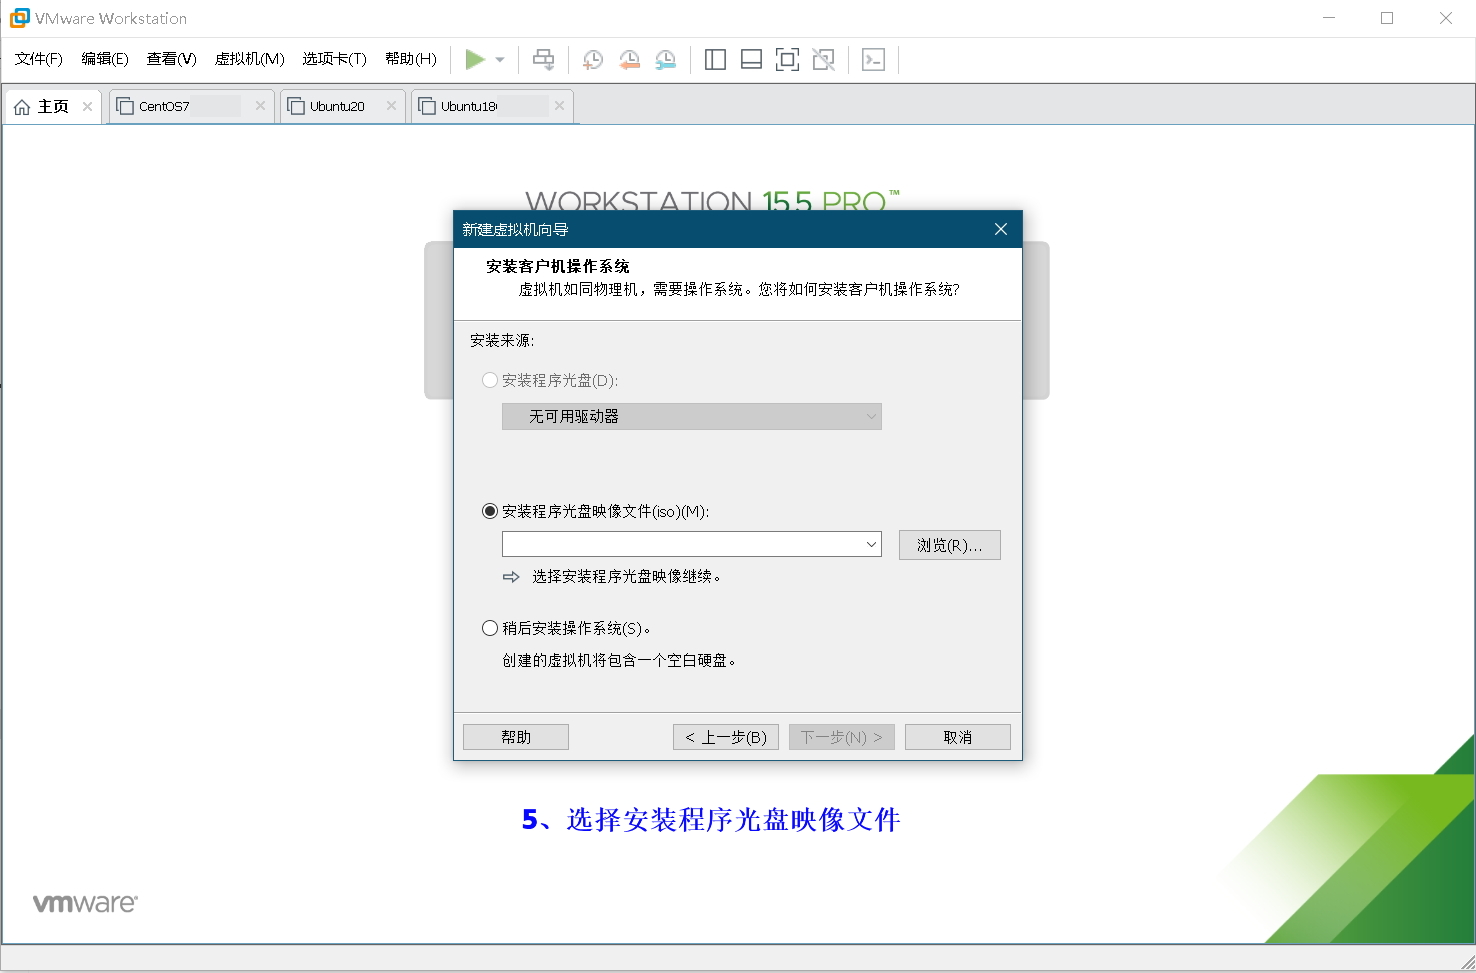Open the 无可用驱动器 drive dropdown
The width and height of the screenshot is (1476, 973).
click(x=691, y=416)
